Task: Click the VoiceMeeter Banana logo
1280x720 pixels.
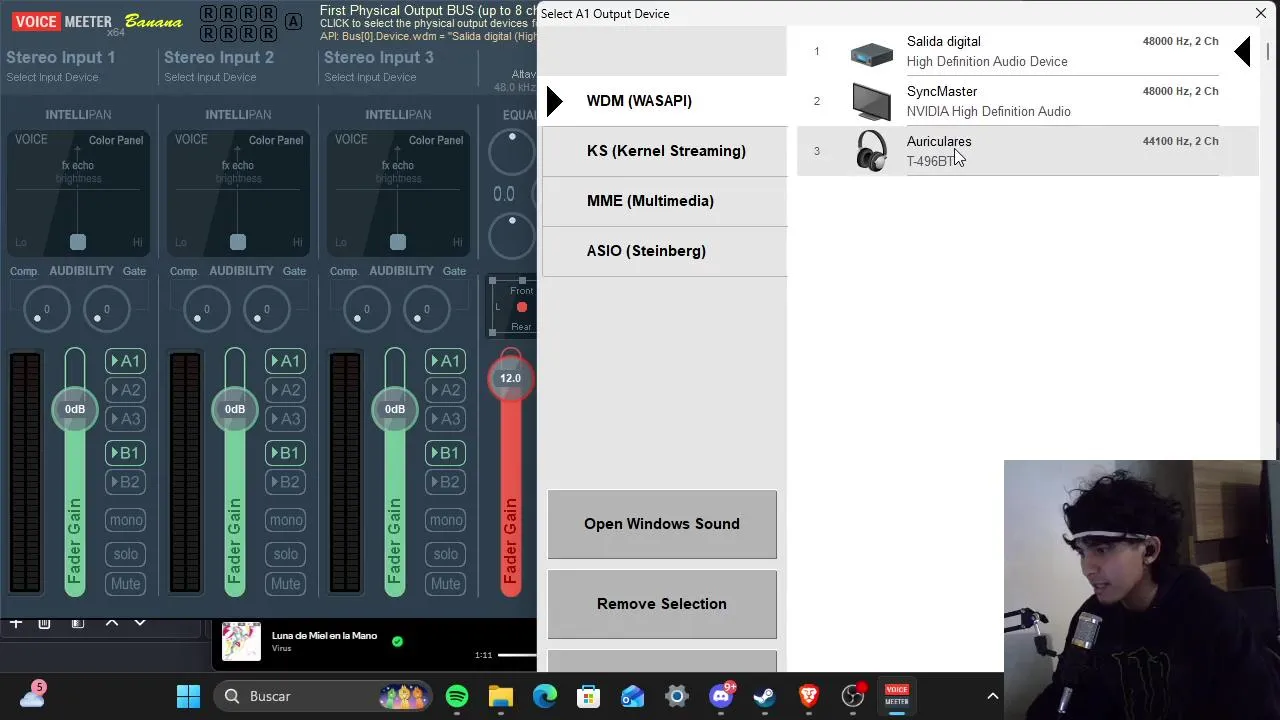Action: point(98,22)
